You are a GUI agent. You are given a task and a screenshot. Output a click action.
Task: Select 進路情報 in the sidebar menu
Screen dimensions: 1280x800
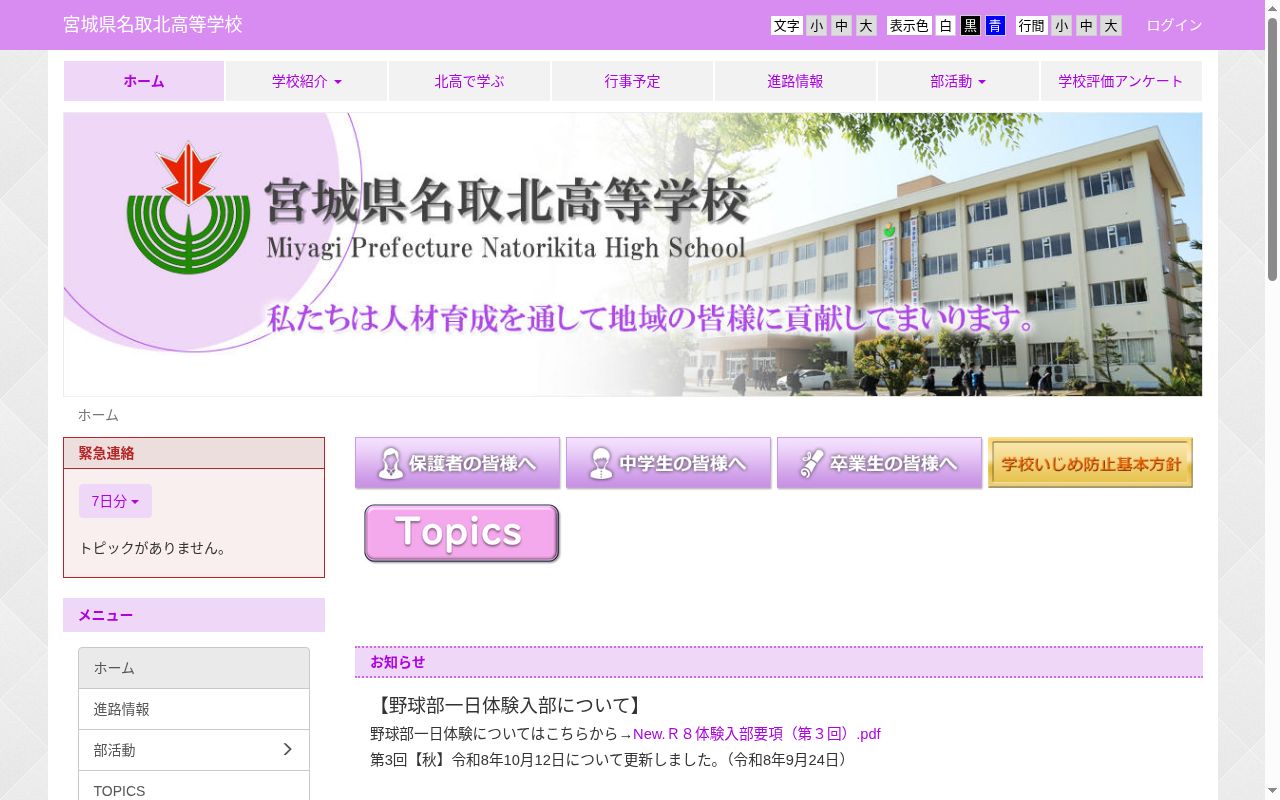tap(194, 709)
